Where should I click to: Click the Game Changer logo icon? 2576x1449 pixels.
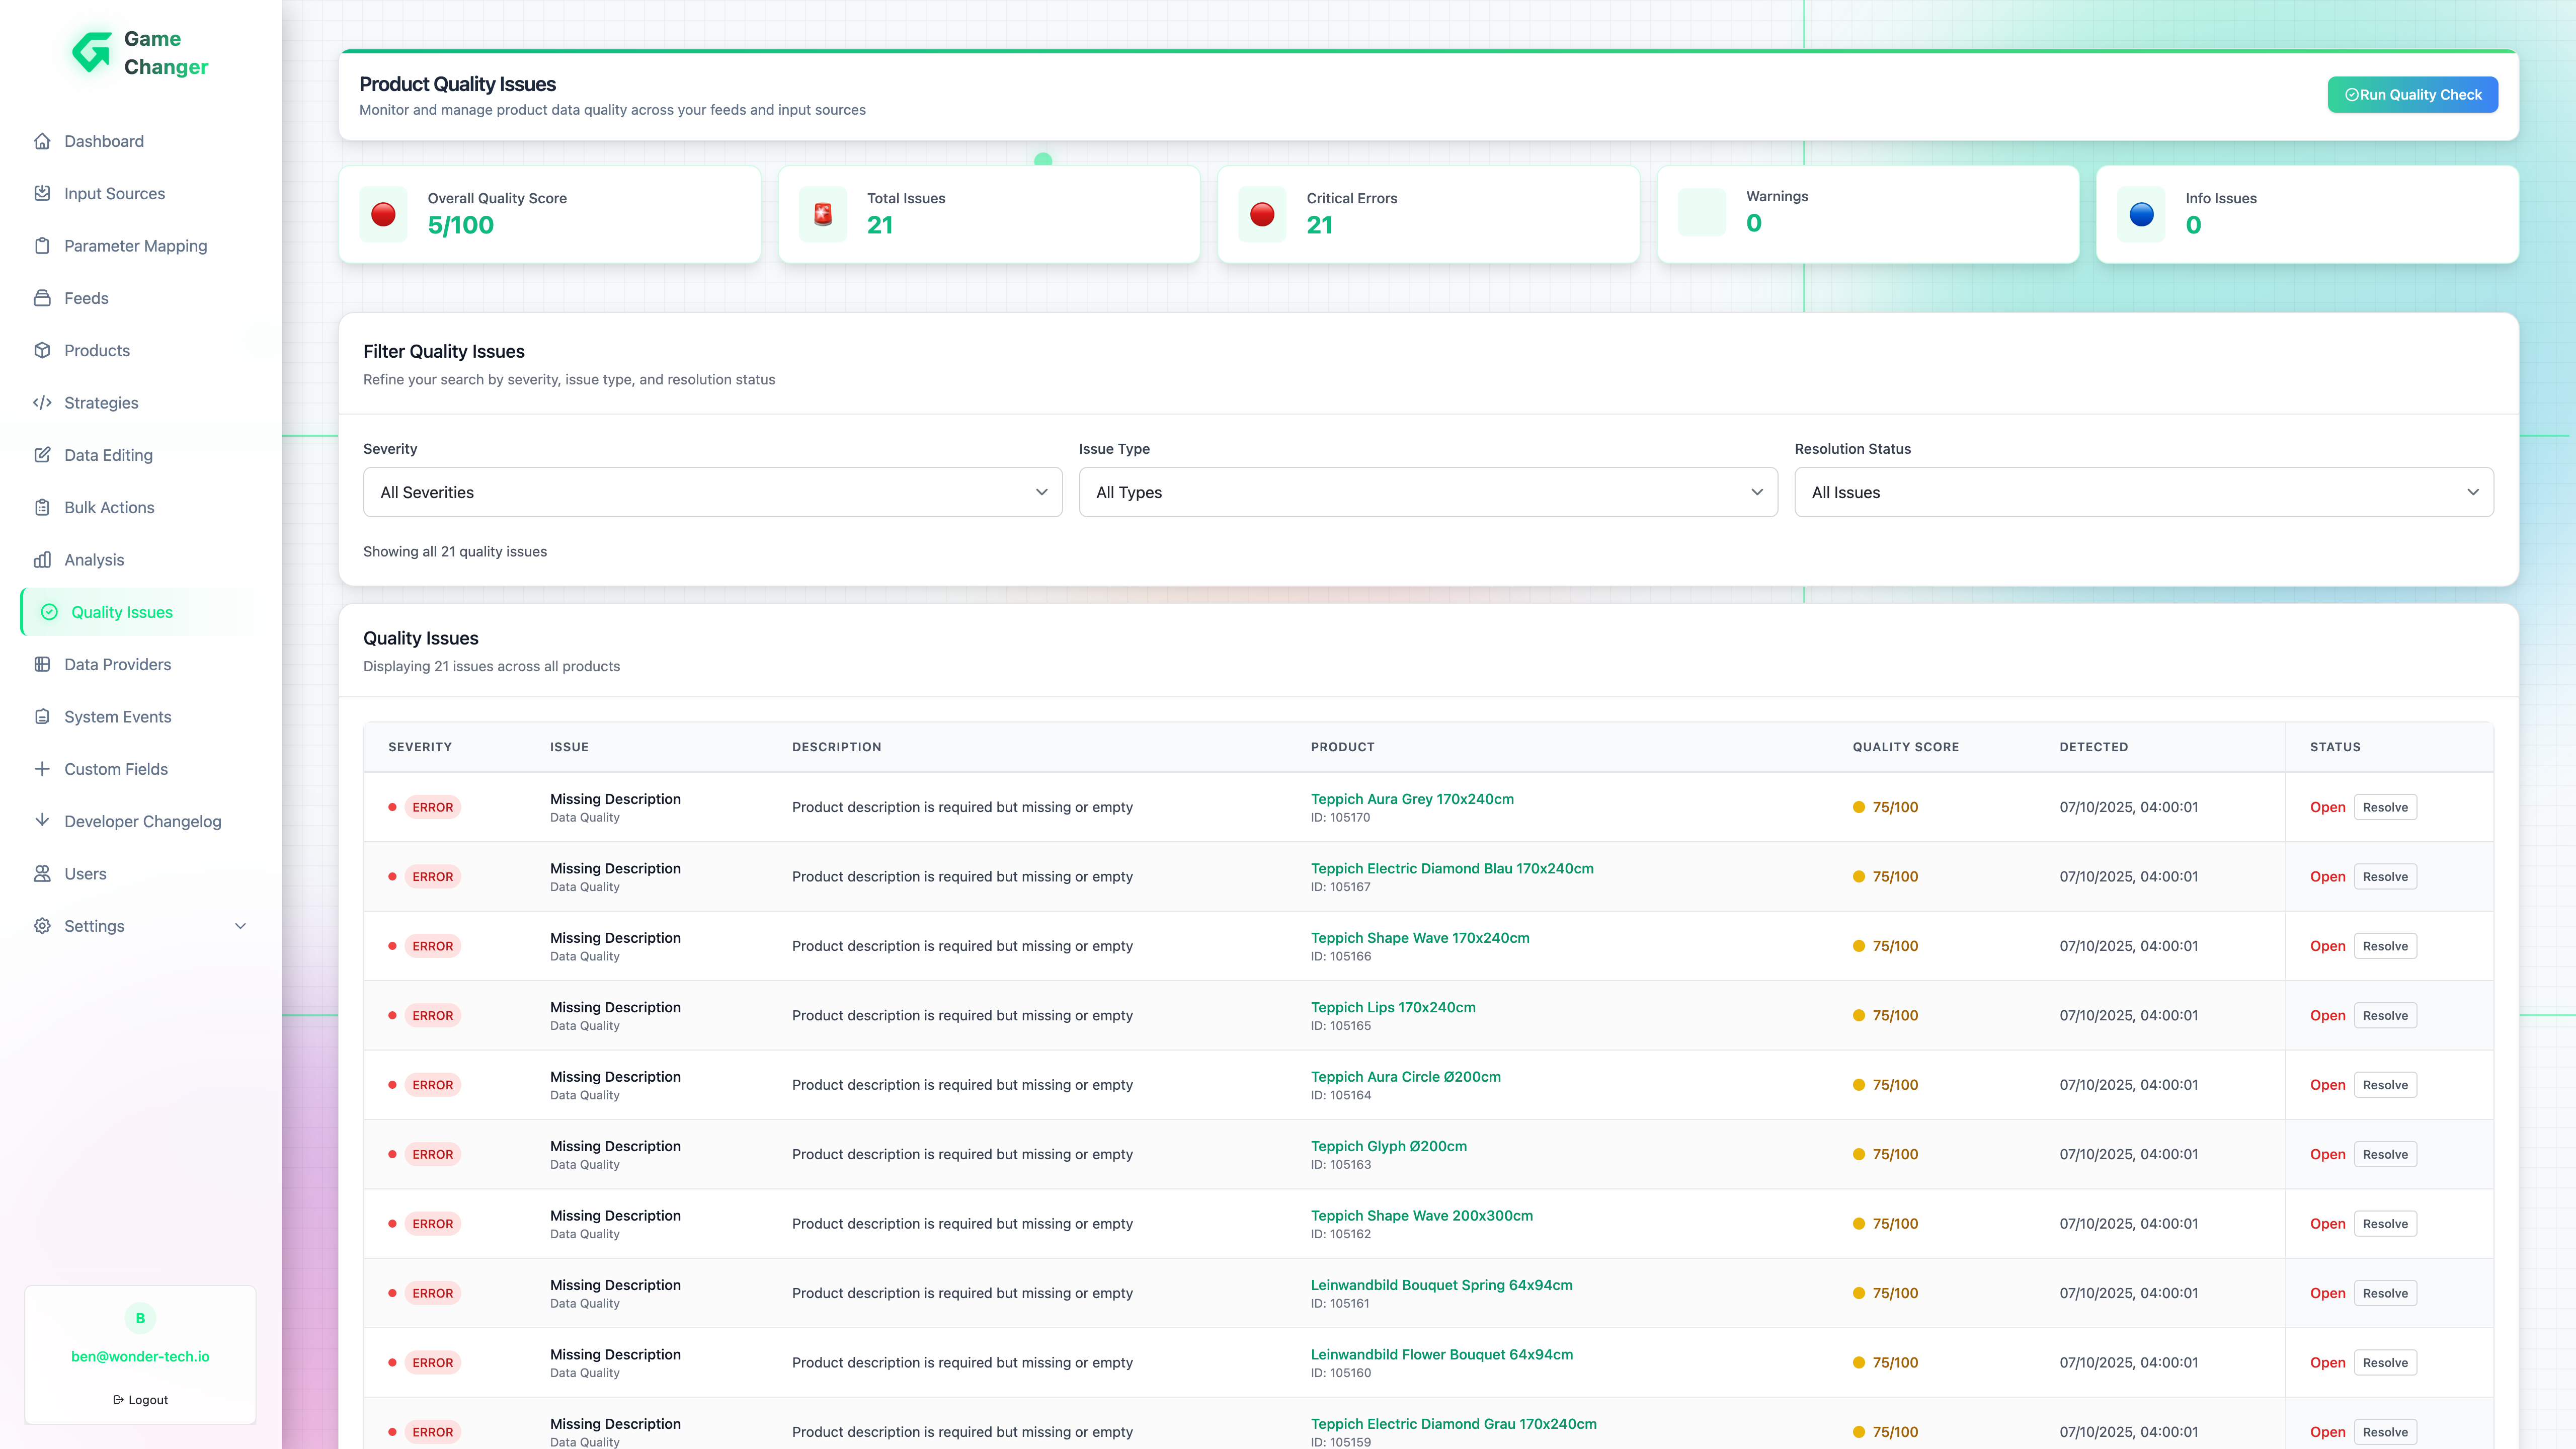[92, 53]
